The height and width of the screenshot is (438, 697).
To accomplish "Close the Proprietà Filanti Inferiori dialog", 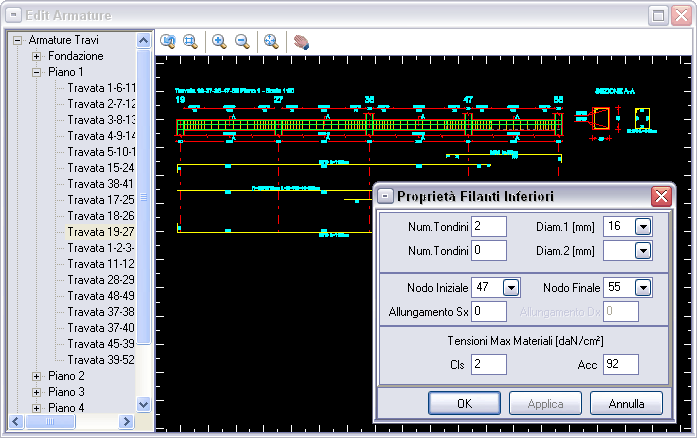I will pos(659,196).
